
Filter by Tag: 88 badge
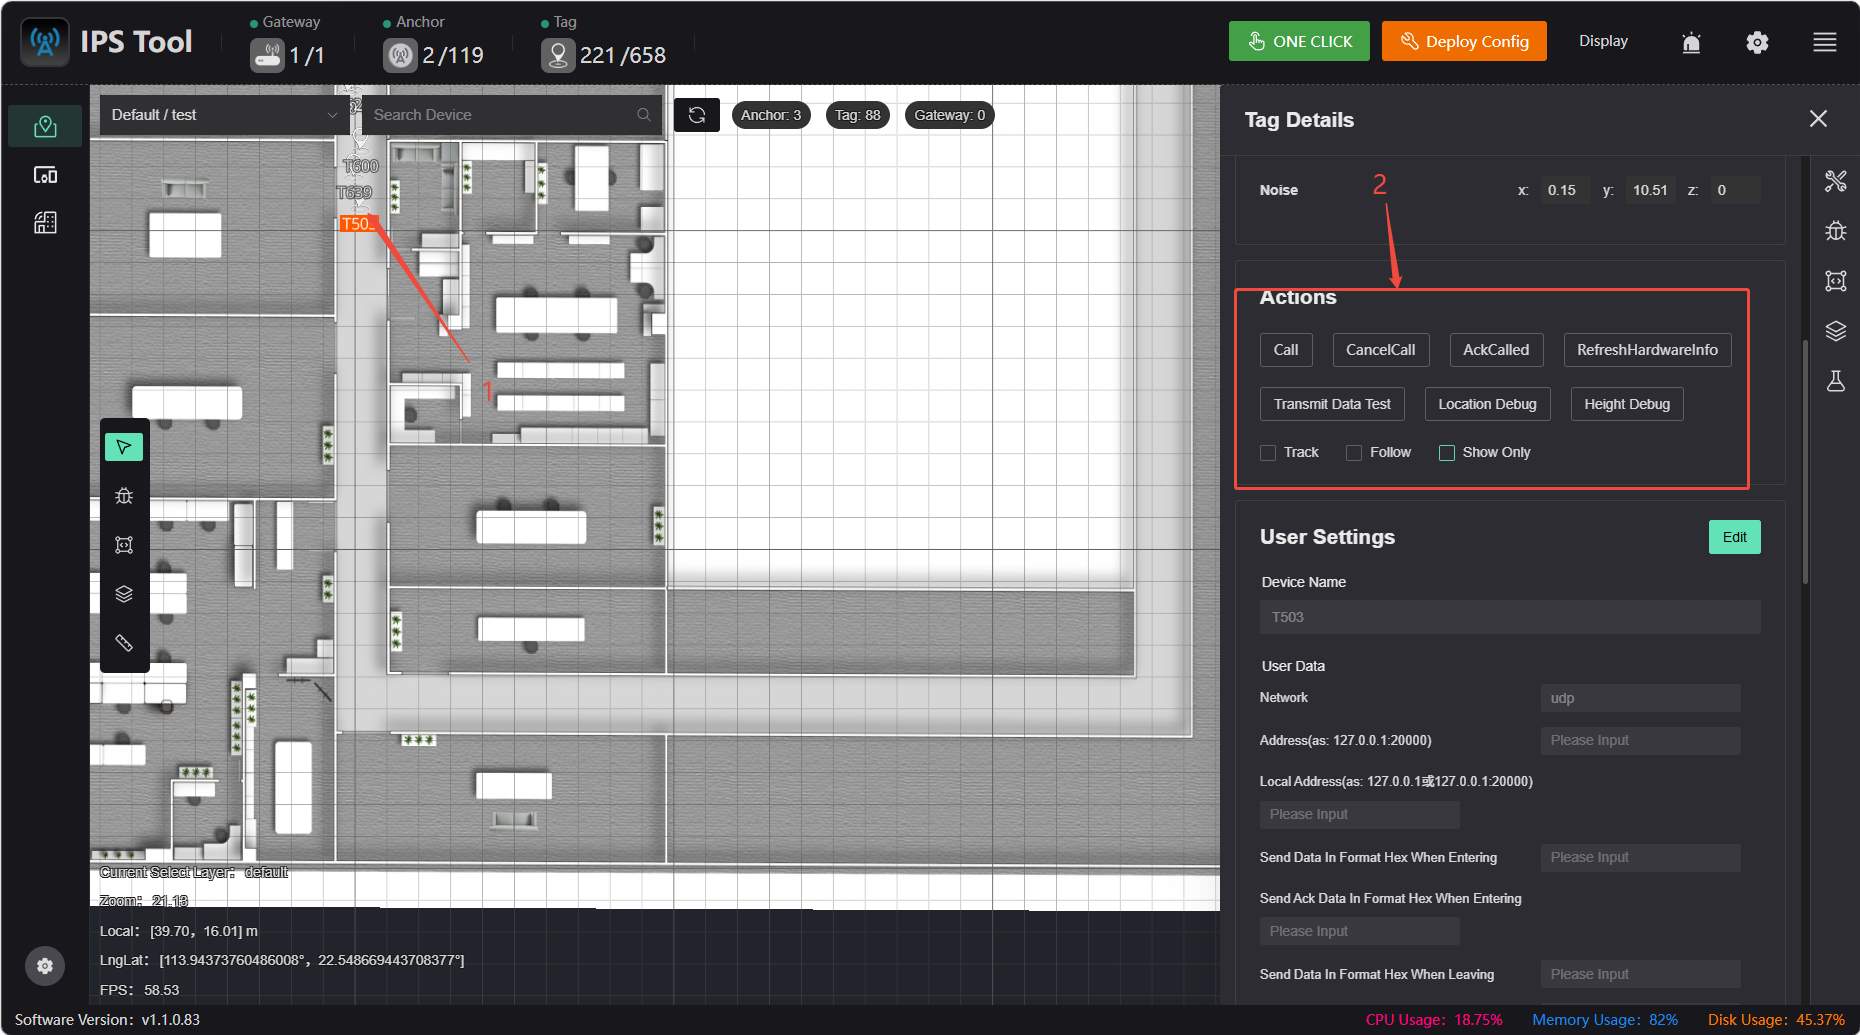click(858, 115)
